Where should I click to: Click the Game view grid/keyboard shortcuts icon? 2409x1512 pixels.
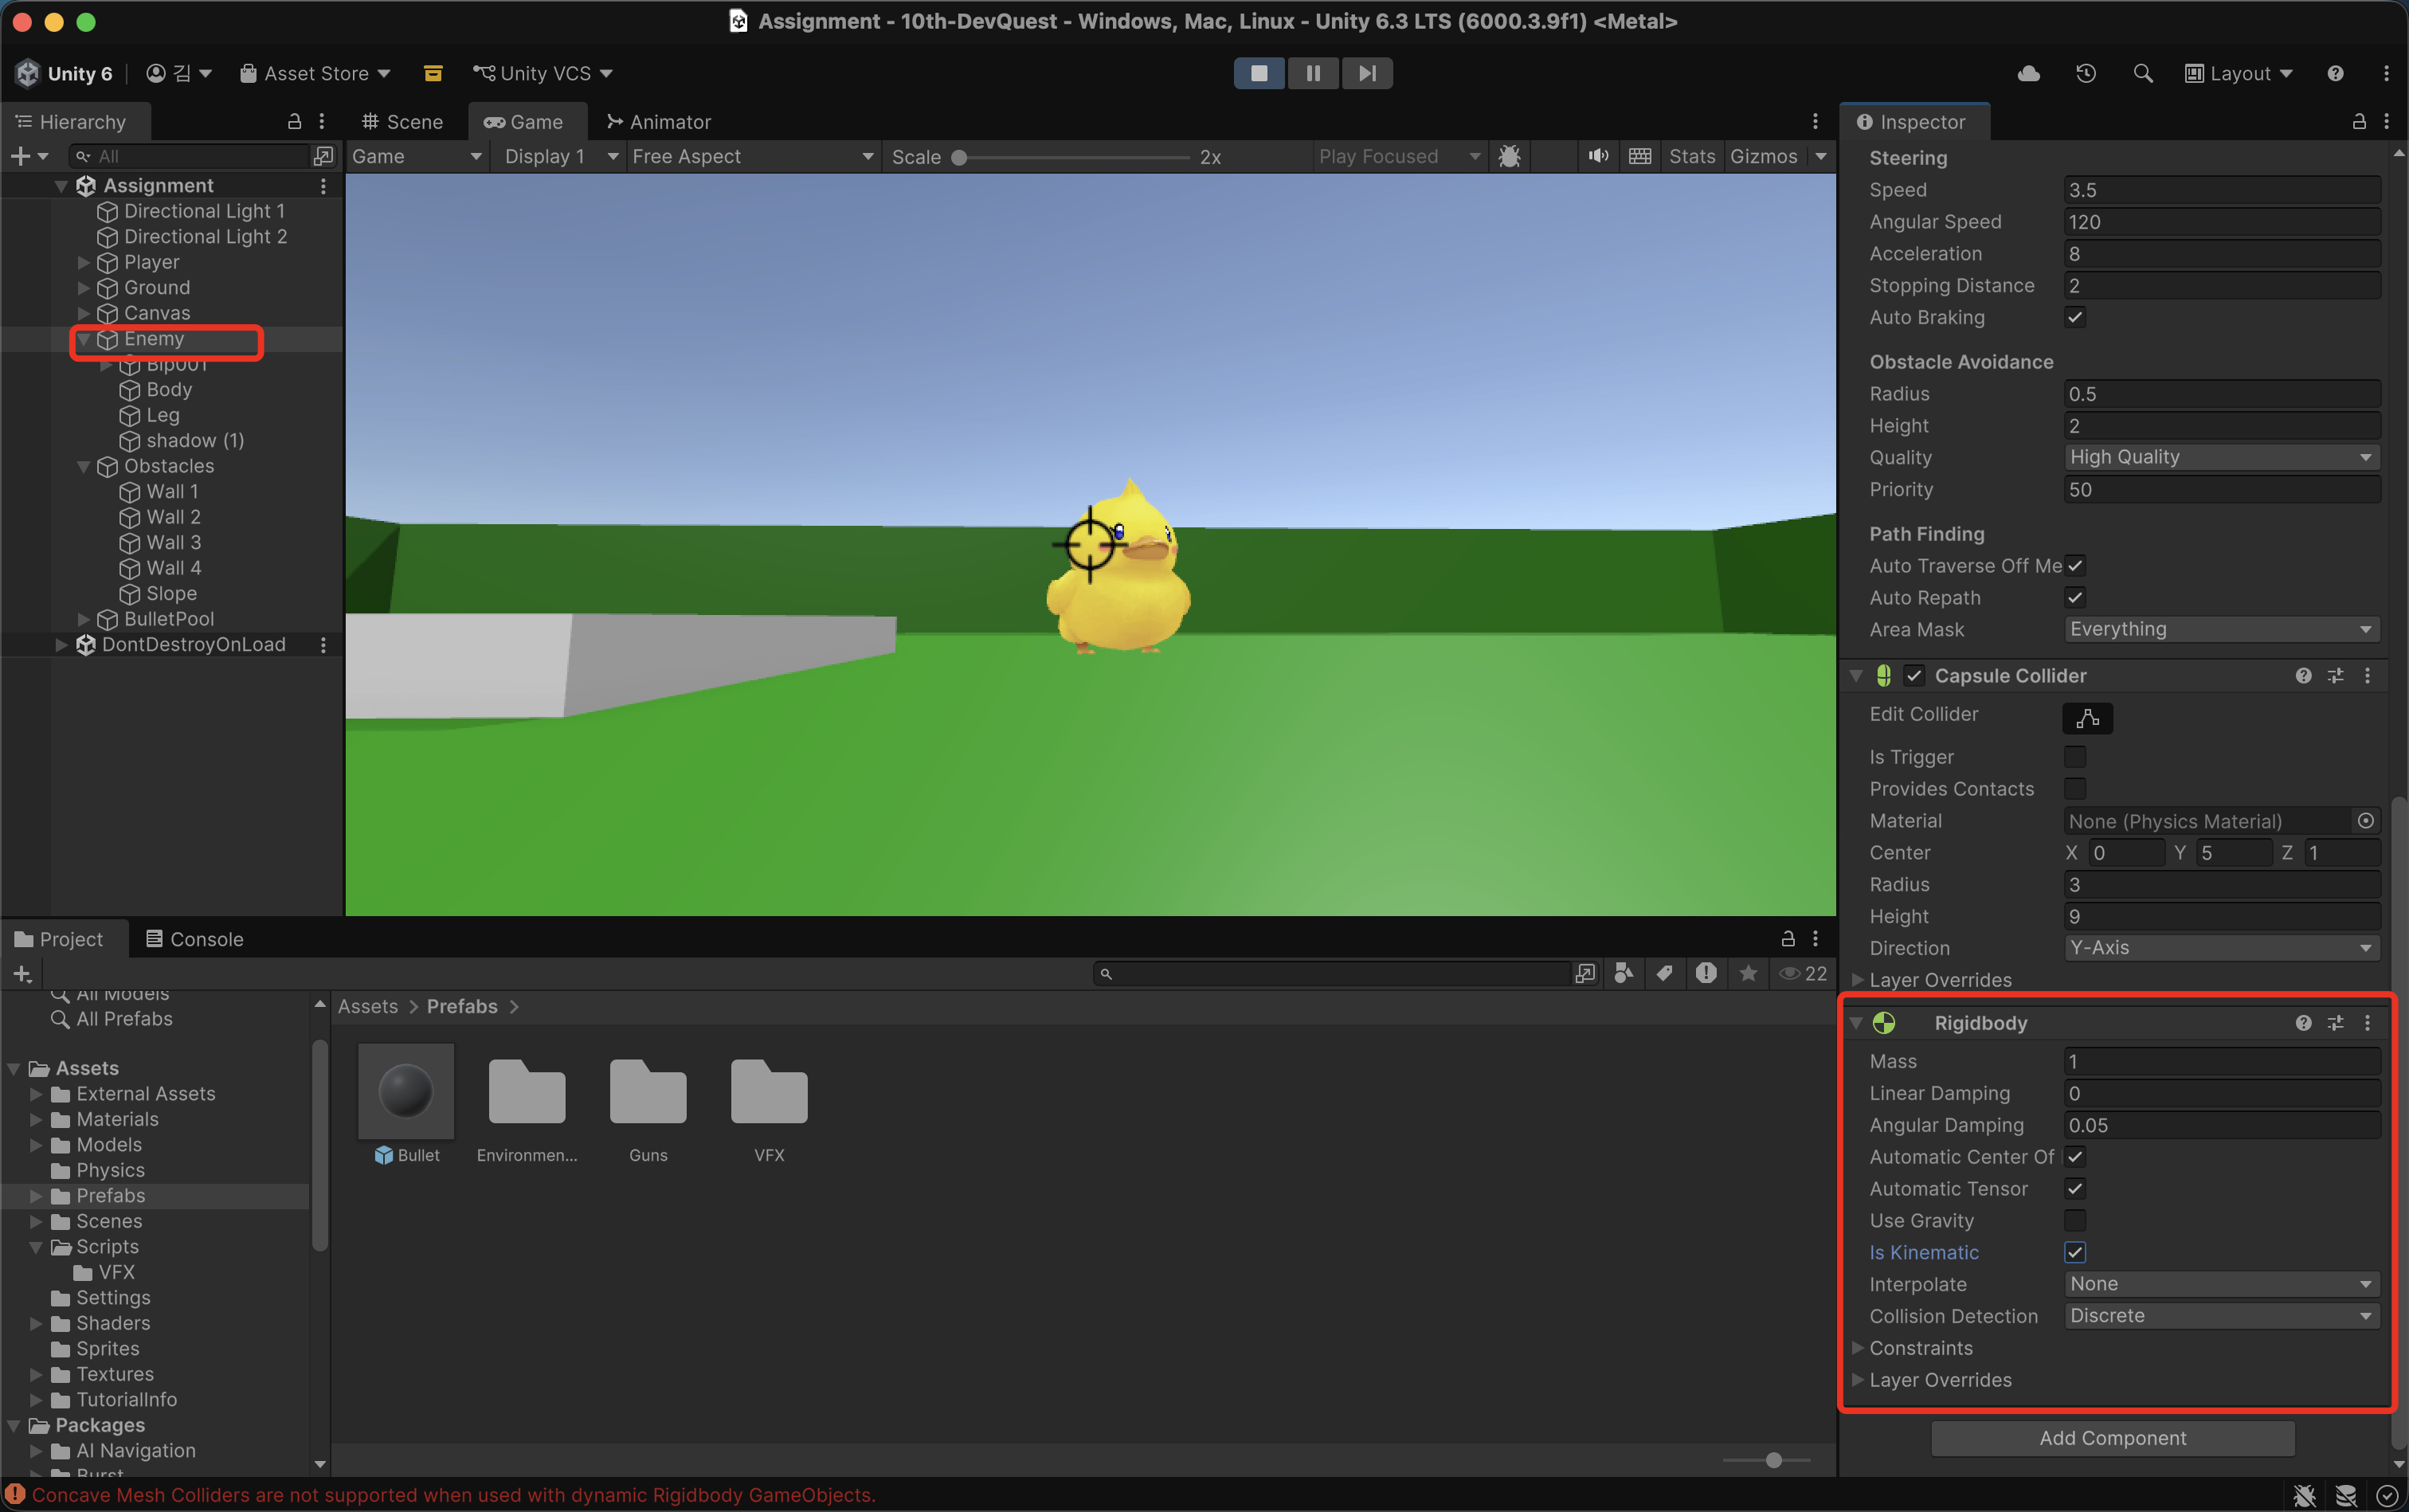(x=1640, y=156)
